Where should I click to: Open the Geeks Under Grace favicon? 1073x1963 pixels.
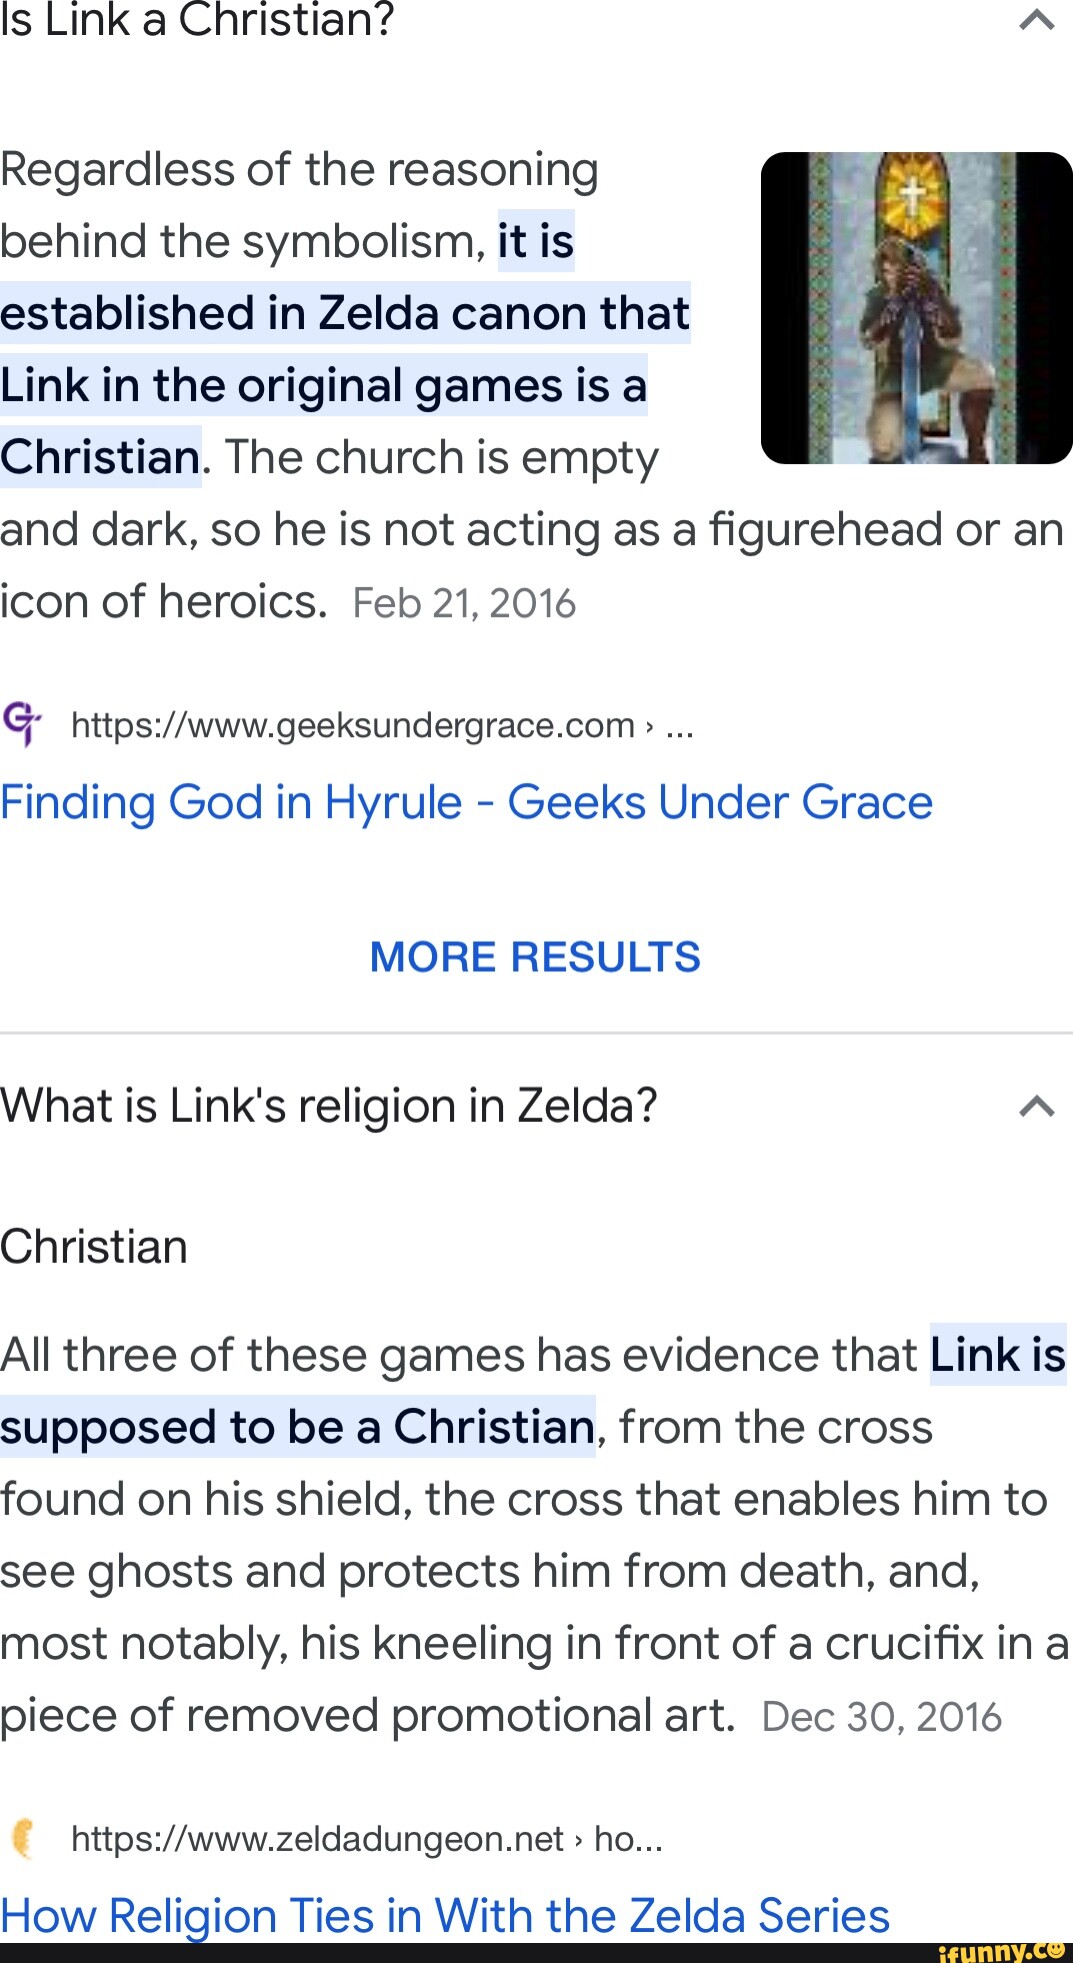(22, 723)
